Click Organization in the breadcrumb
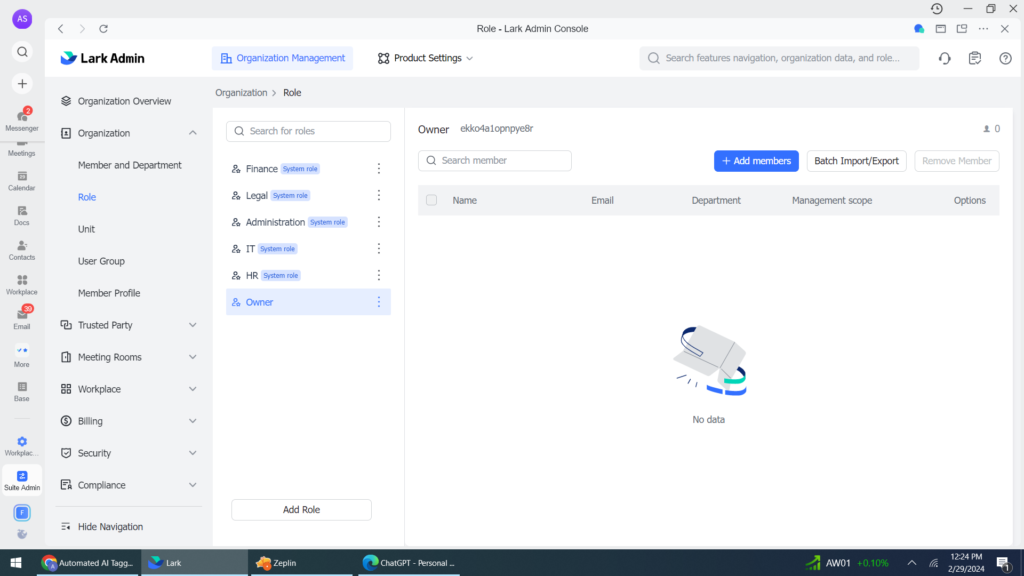The width and height of the screenshot is (1024, 576). tap(241, 93)
